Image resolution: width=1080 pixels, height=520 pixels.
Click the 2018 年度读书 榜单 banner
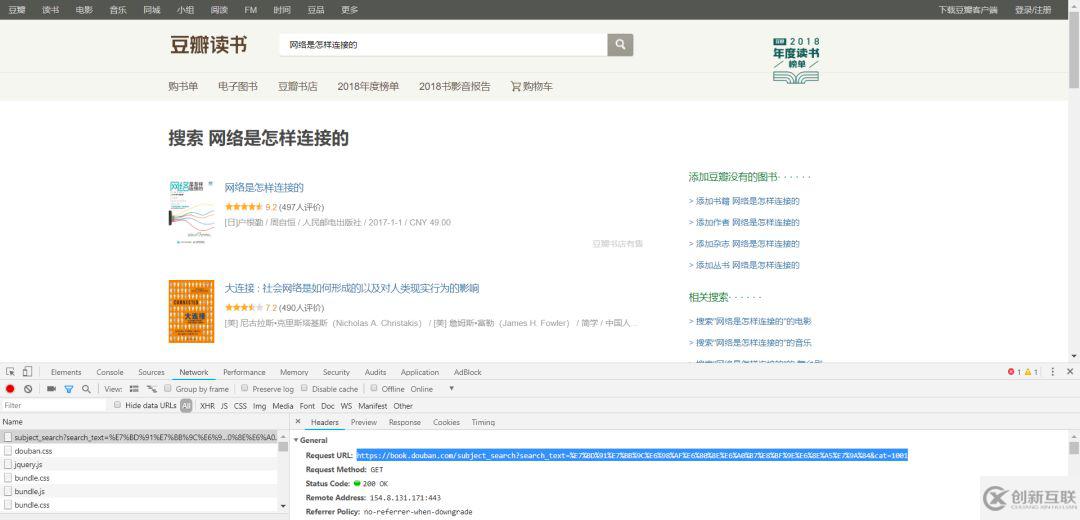click(796, 61)
